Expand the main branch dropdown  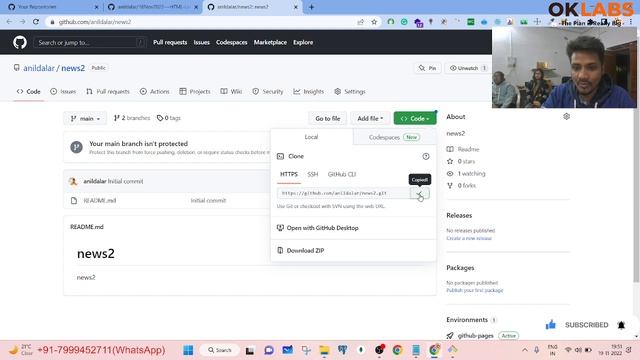[x=85, y=118]
